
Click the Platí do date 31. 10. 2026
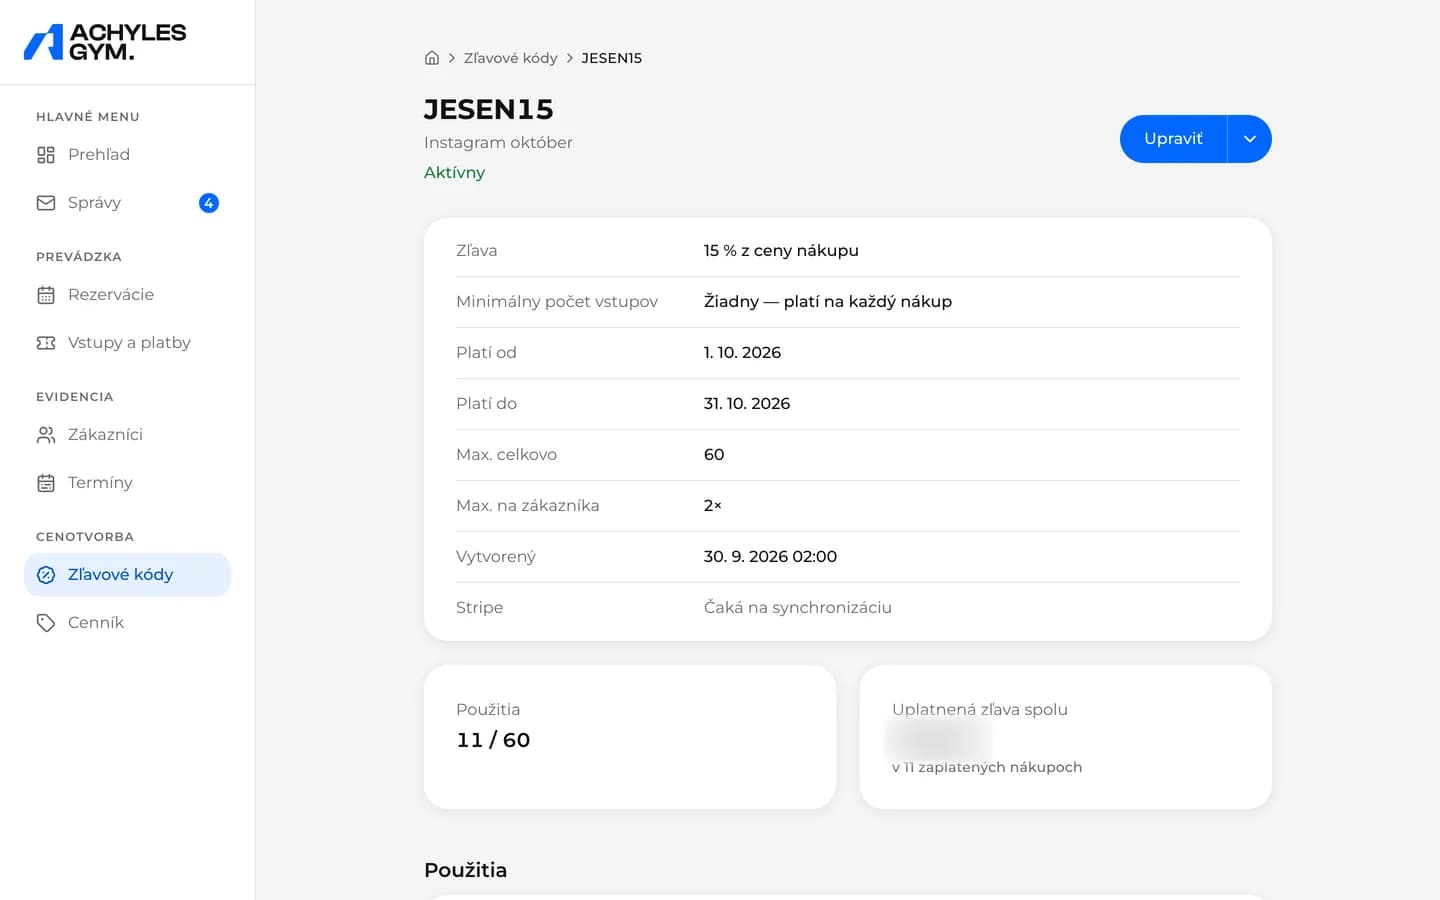tap(747, 404)
